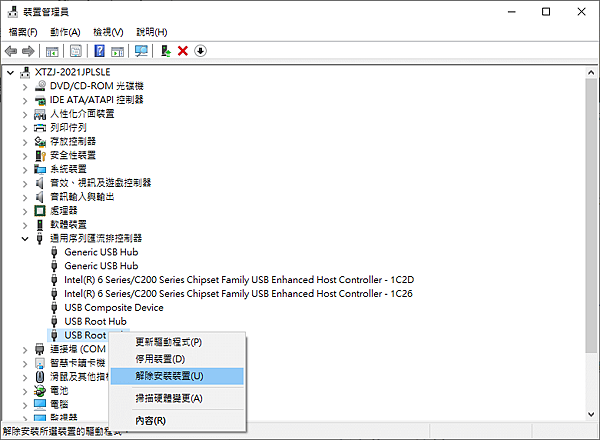Screen dimensions: 600x440
Task: Click the 存放控制器 category icon
Action: click(x=40, y=142)
